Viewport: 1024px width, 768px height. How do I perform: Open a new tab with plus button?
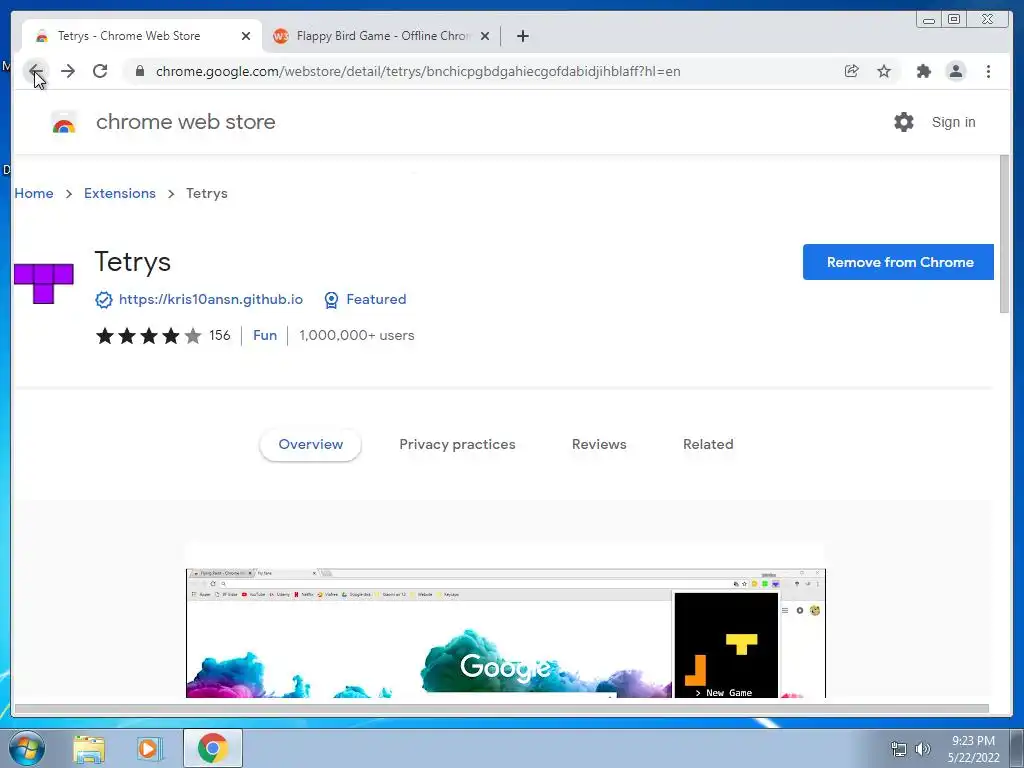point(522,36)
